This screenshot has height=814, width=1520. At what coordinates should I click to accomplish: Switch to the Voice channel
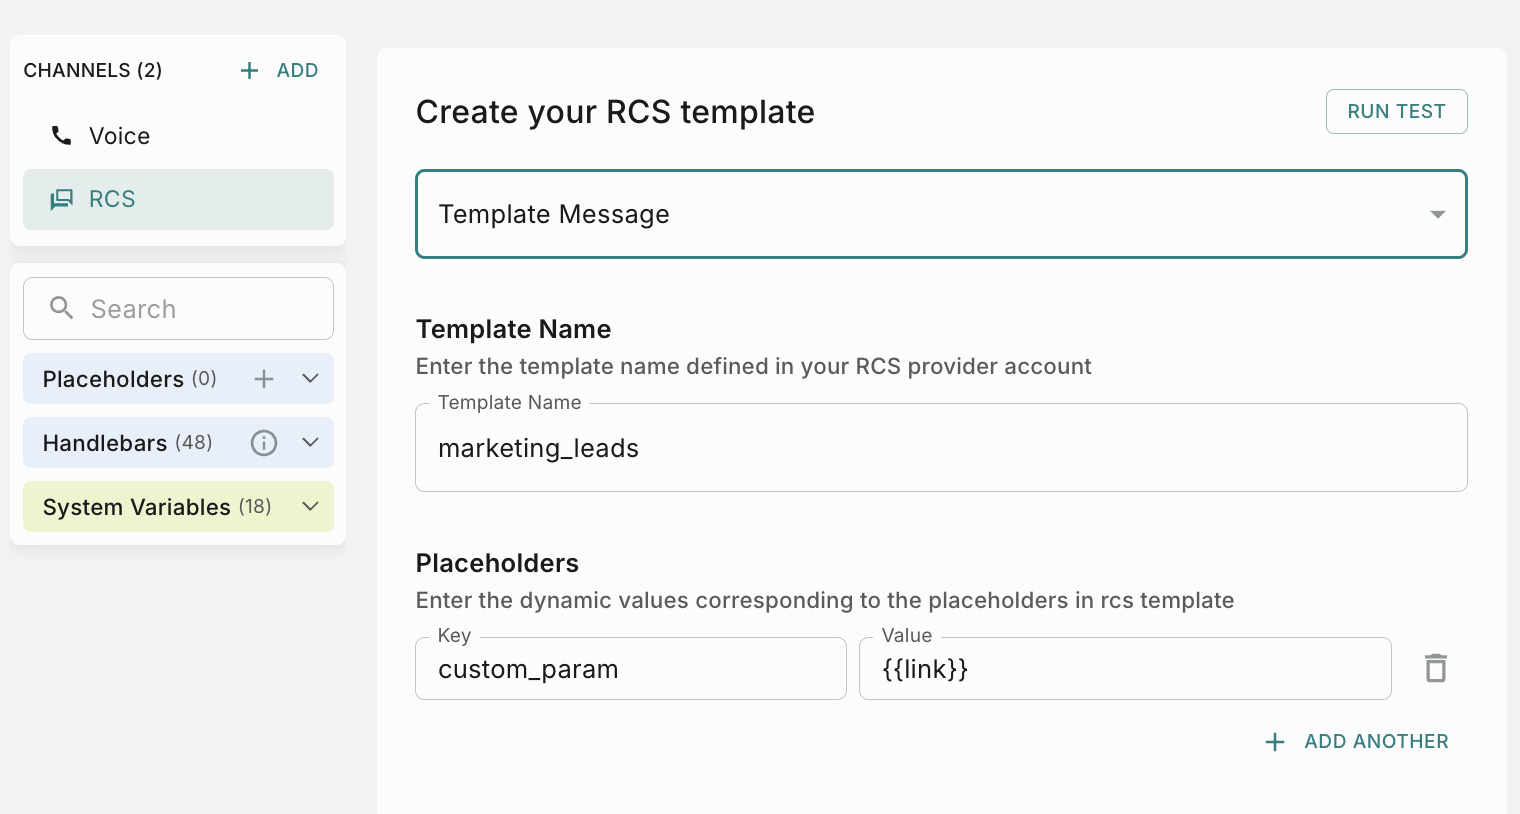click(x=119, y=136)
